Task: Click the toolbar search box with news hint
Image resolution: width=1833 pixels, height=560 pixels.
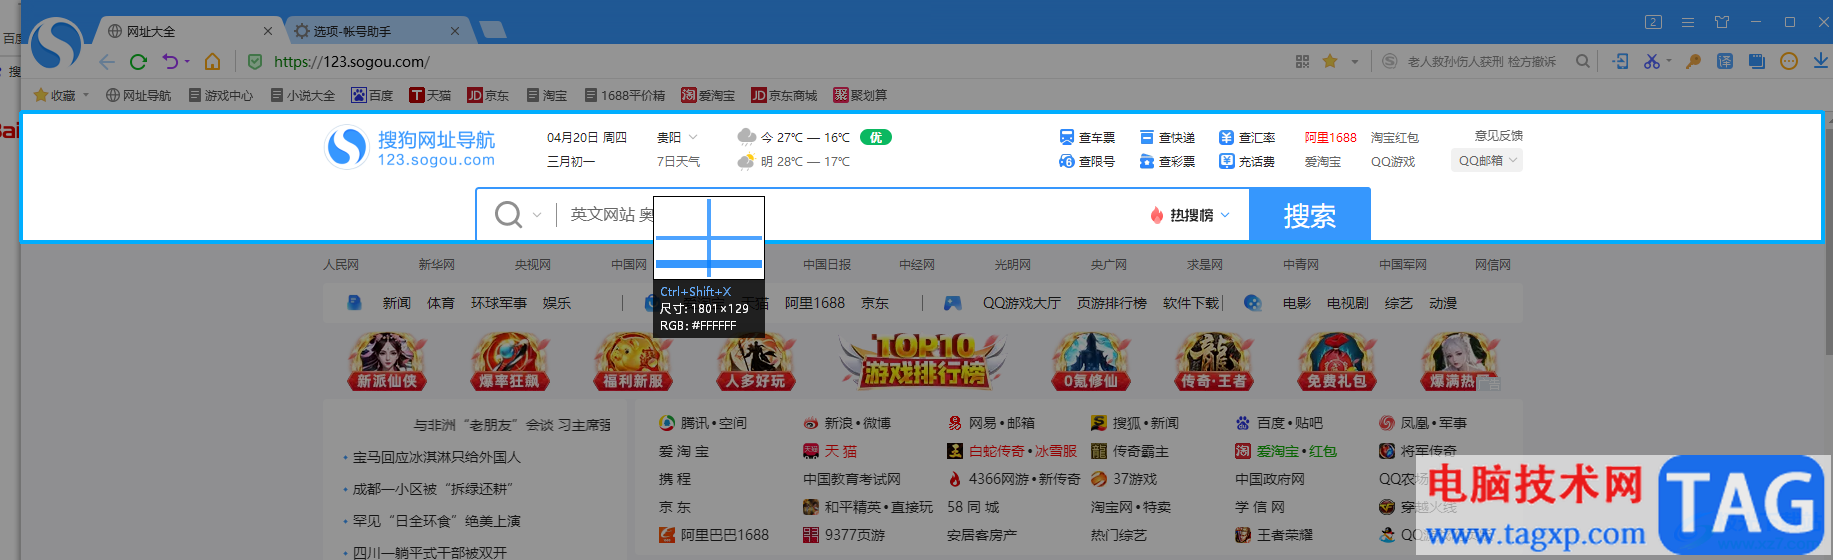Action: [x=1482, y=62]
